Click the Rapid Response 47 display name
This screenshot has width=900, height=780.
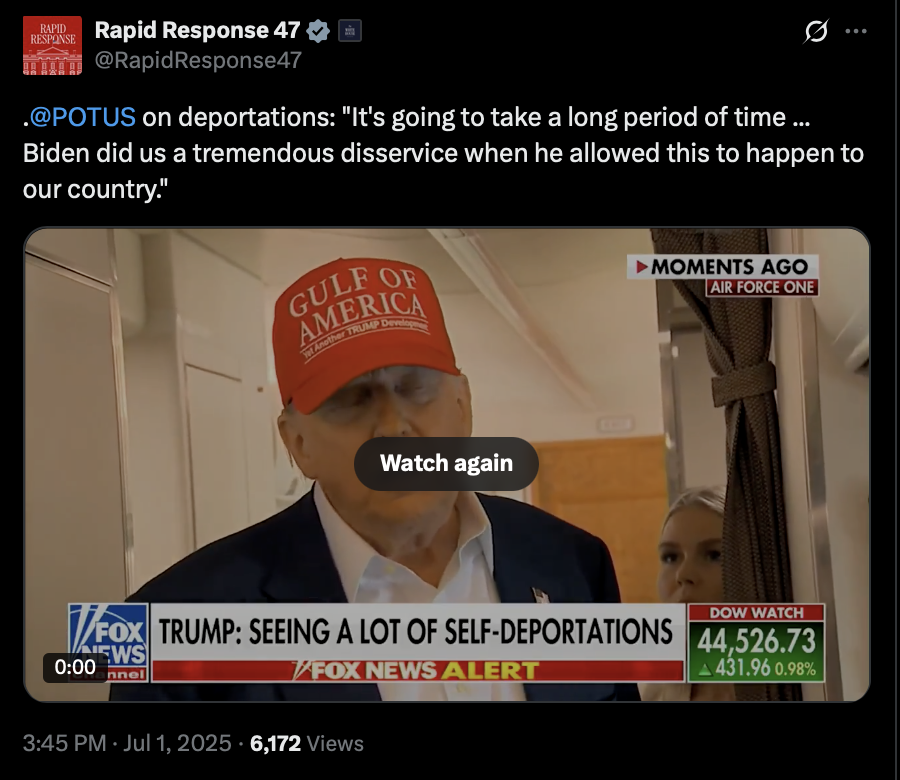[x=197, y=30]
